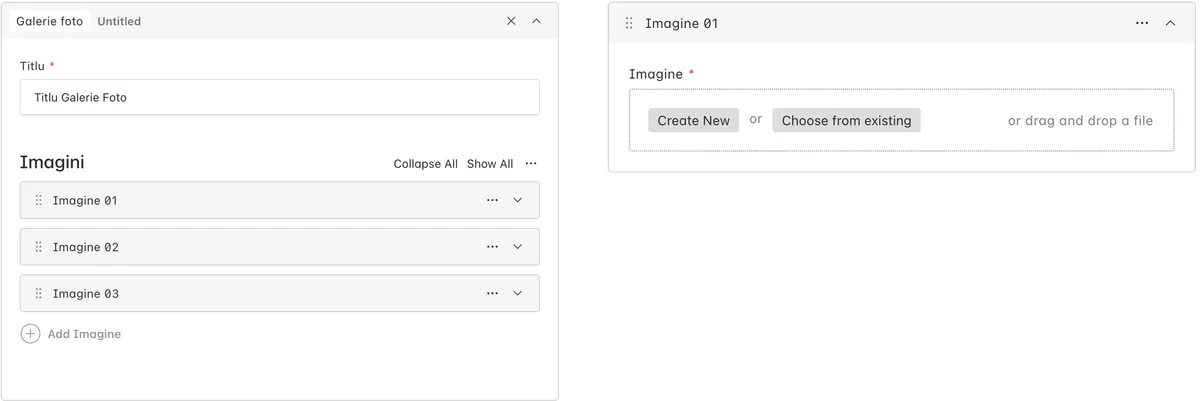This screenshot has width=1200, height=401.
Task: Click Collapse All link
Action: coord(425,164)
